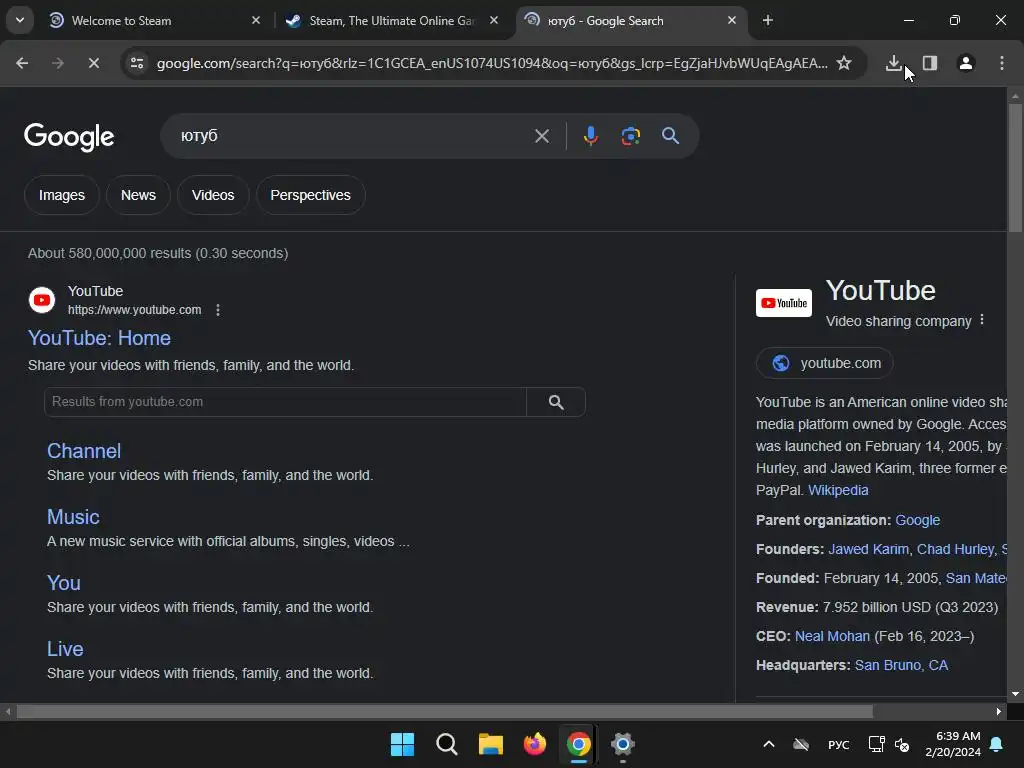The width and height of the screenshot is (1024, 768).
Task: Filter results by Videos
Action: [213, 195]
